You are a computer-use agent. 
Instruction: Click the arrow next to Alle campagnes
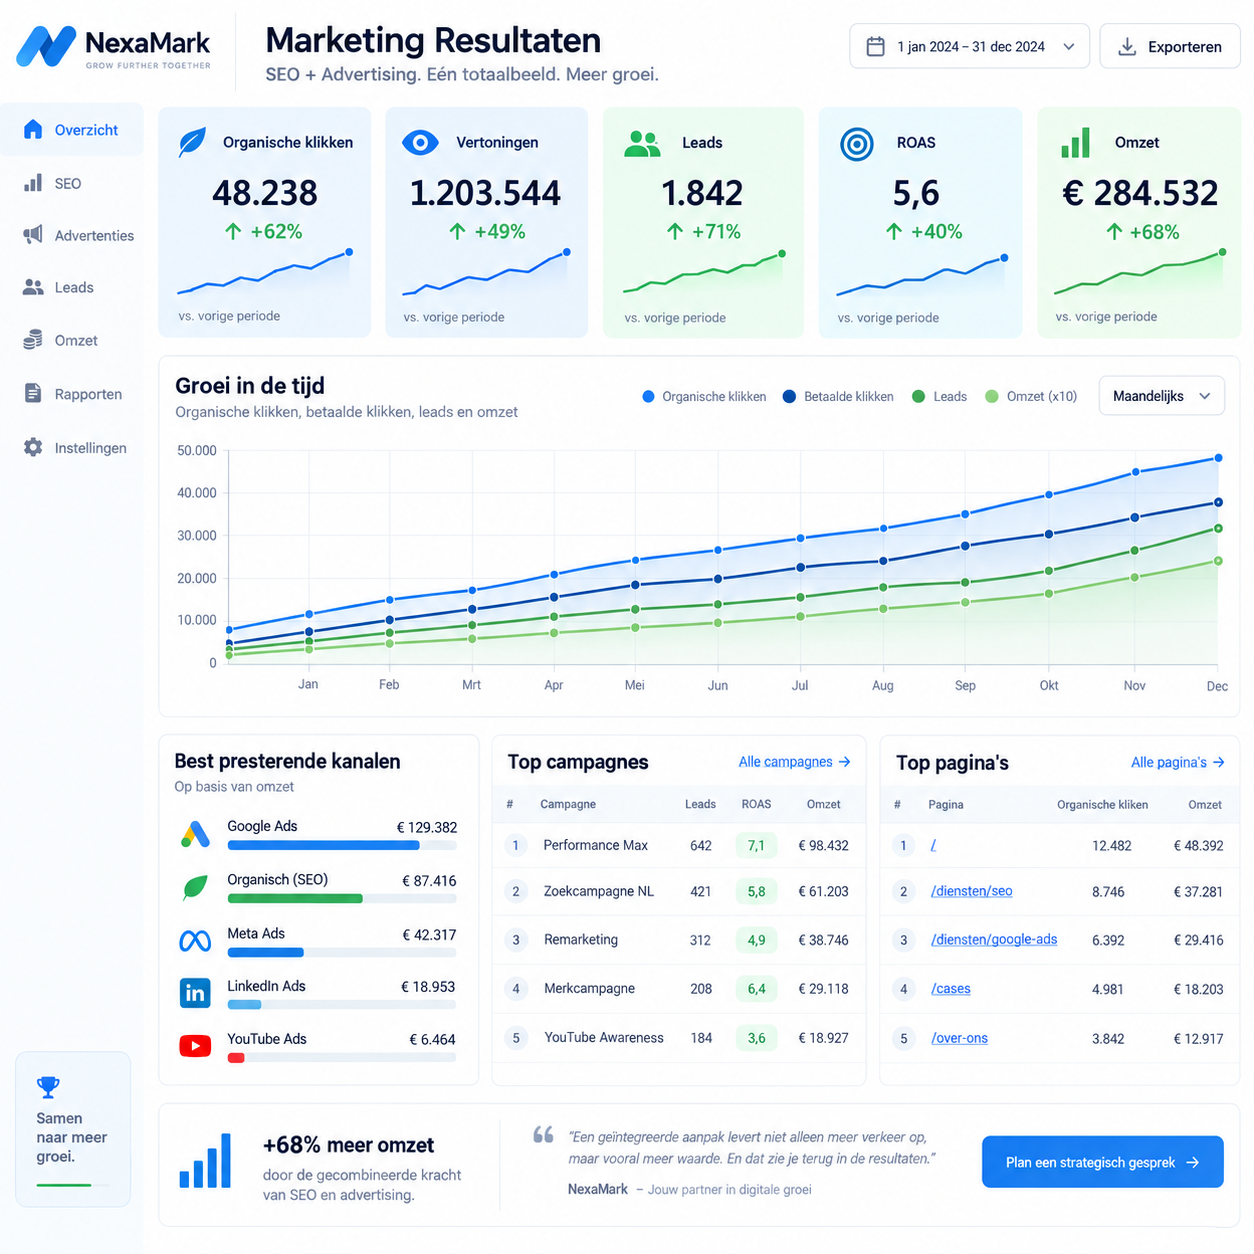click(844, 762)
